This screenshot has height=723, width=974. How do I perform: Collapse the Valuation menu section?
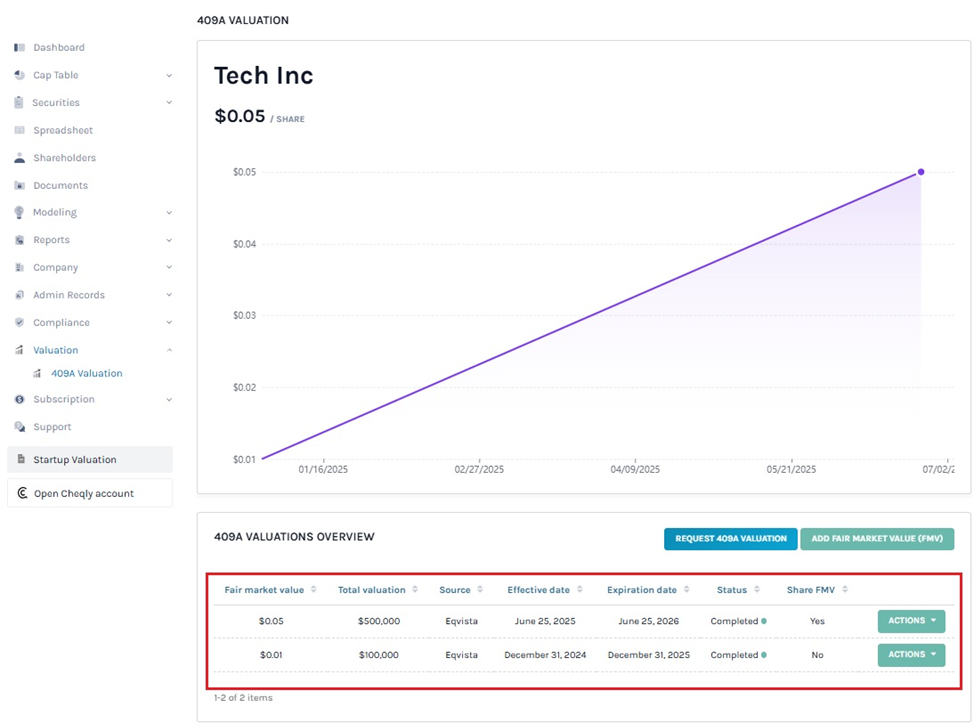[x=168, y=350]
